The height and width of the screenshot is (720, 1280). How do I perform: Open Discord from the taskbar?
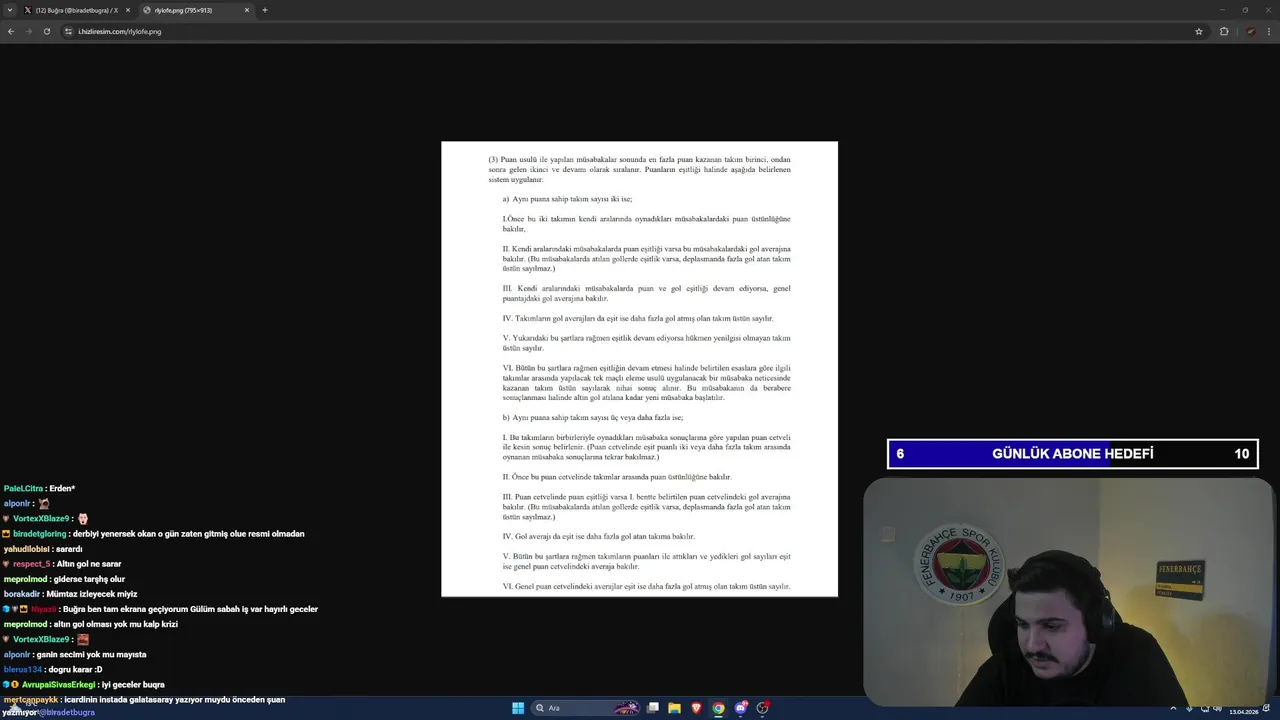741,708
